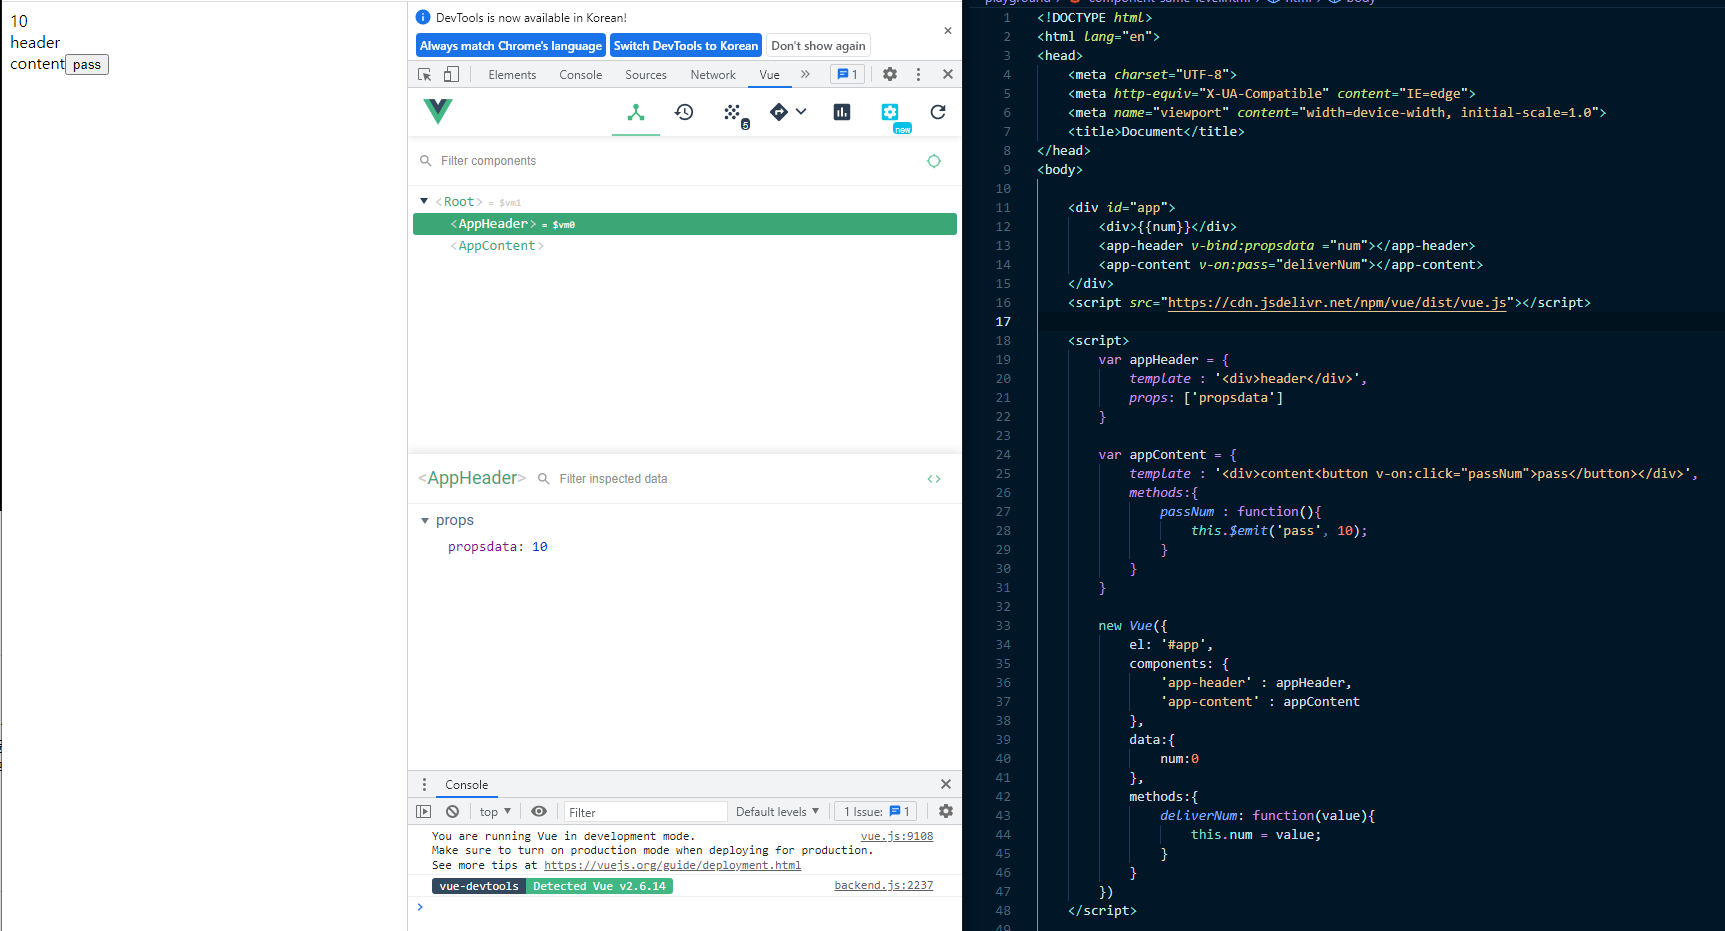Show more DevTools tabs chevron
Viewport: 1725px width, 931px height.
pyautogui.click(x=805, y=74)
